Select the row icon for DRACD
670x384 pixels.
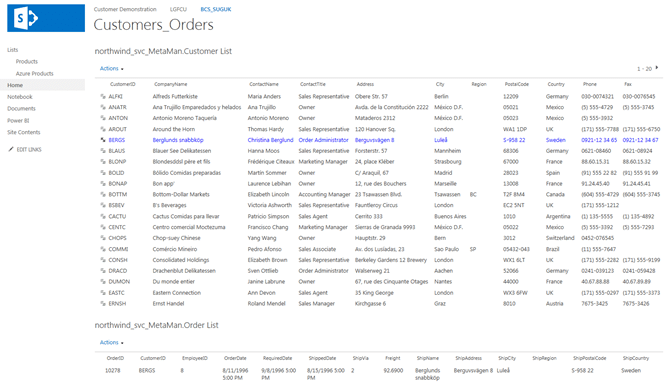(103, 271)
